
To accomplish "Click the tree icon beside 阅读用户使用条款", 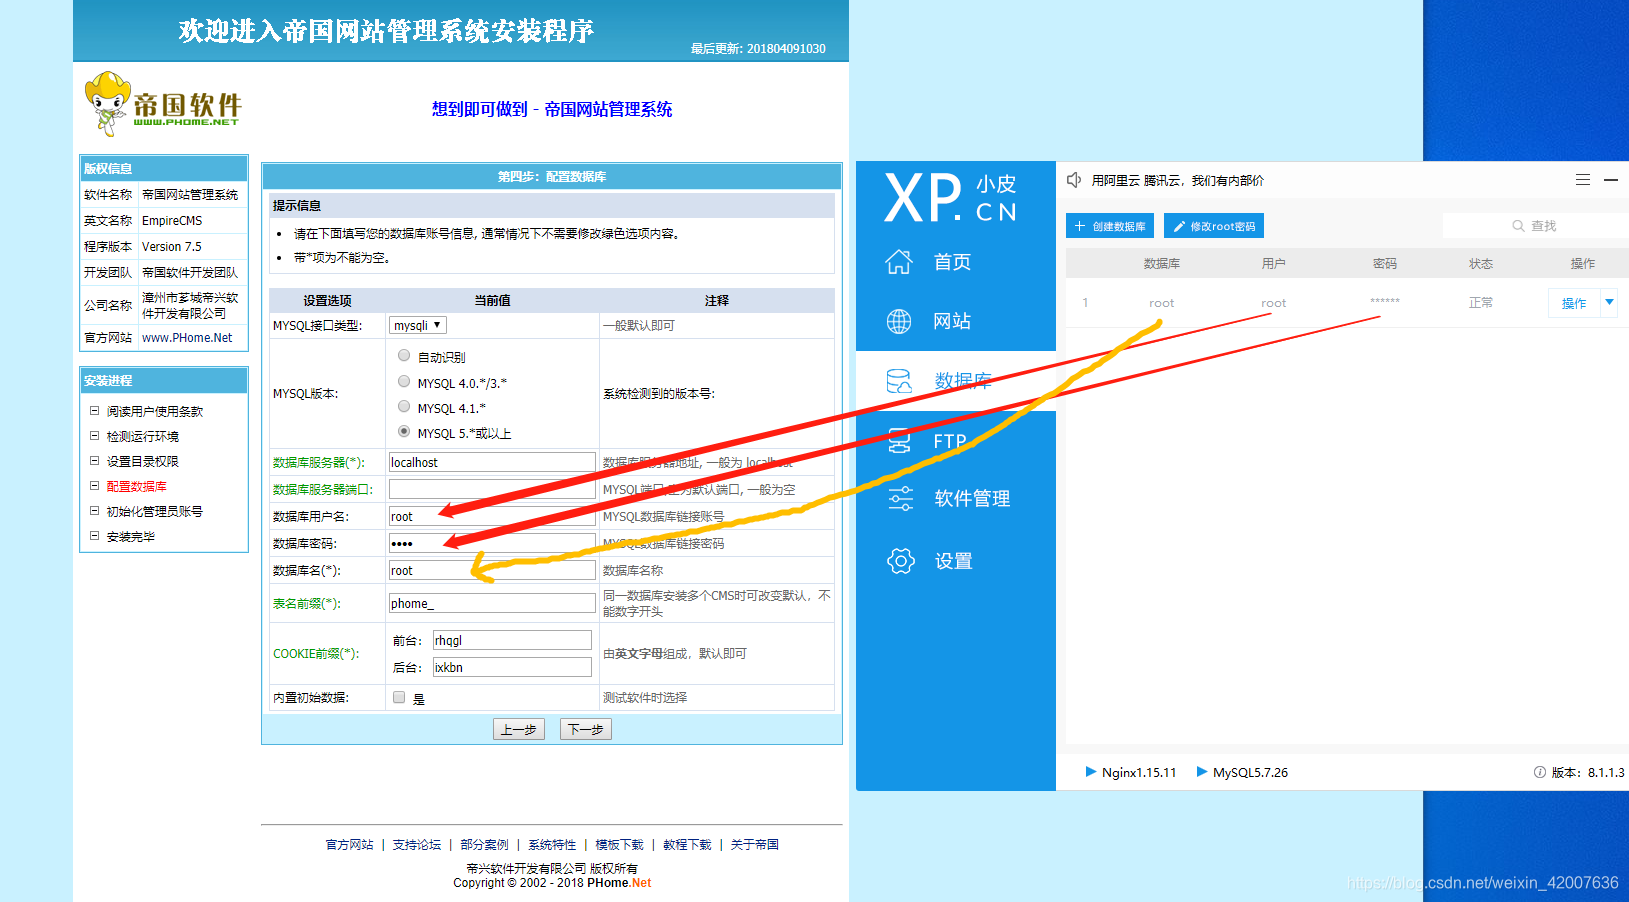I will tap(94, 411).
